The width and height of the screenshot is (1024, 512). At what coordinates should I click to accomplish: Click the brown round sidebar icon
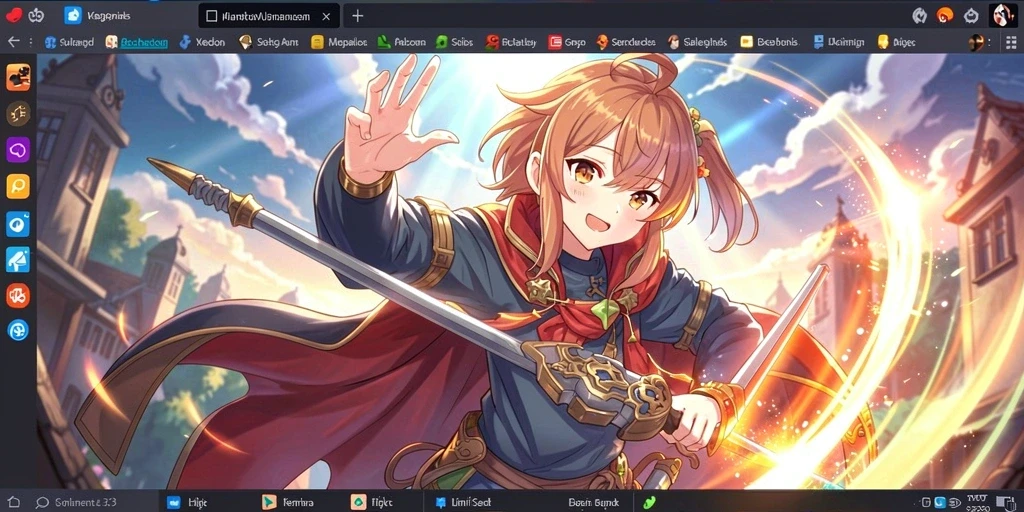pyautogui.click(x=18, y=114)
